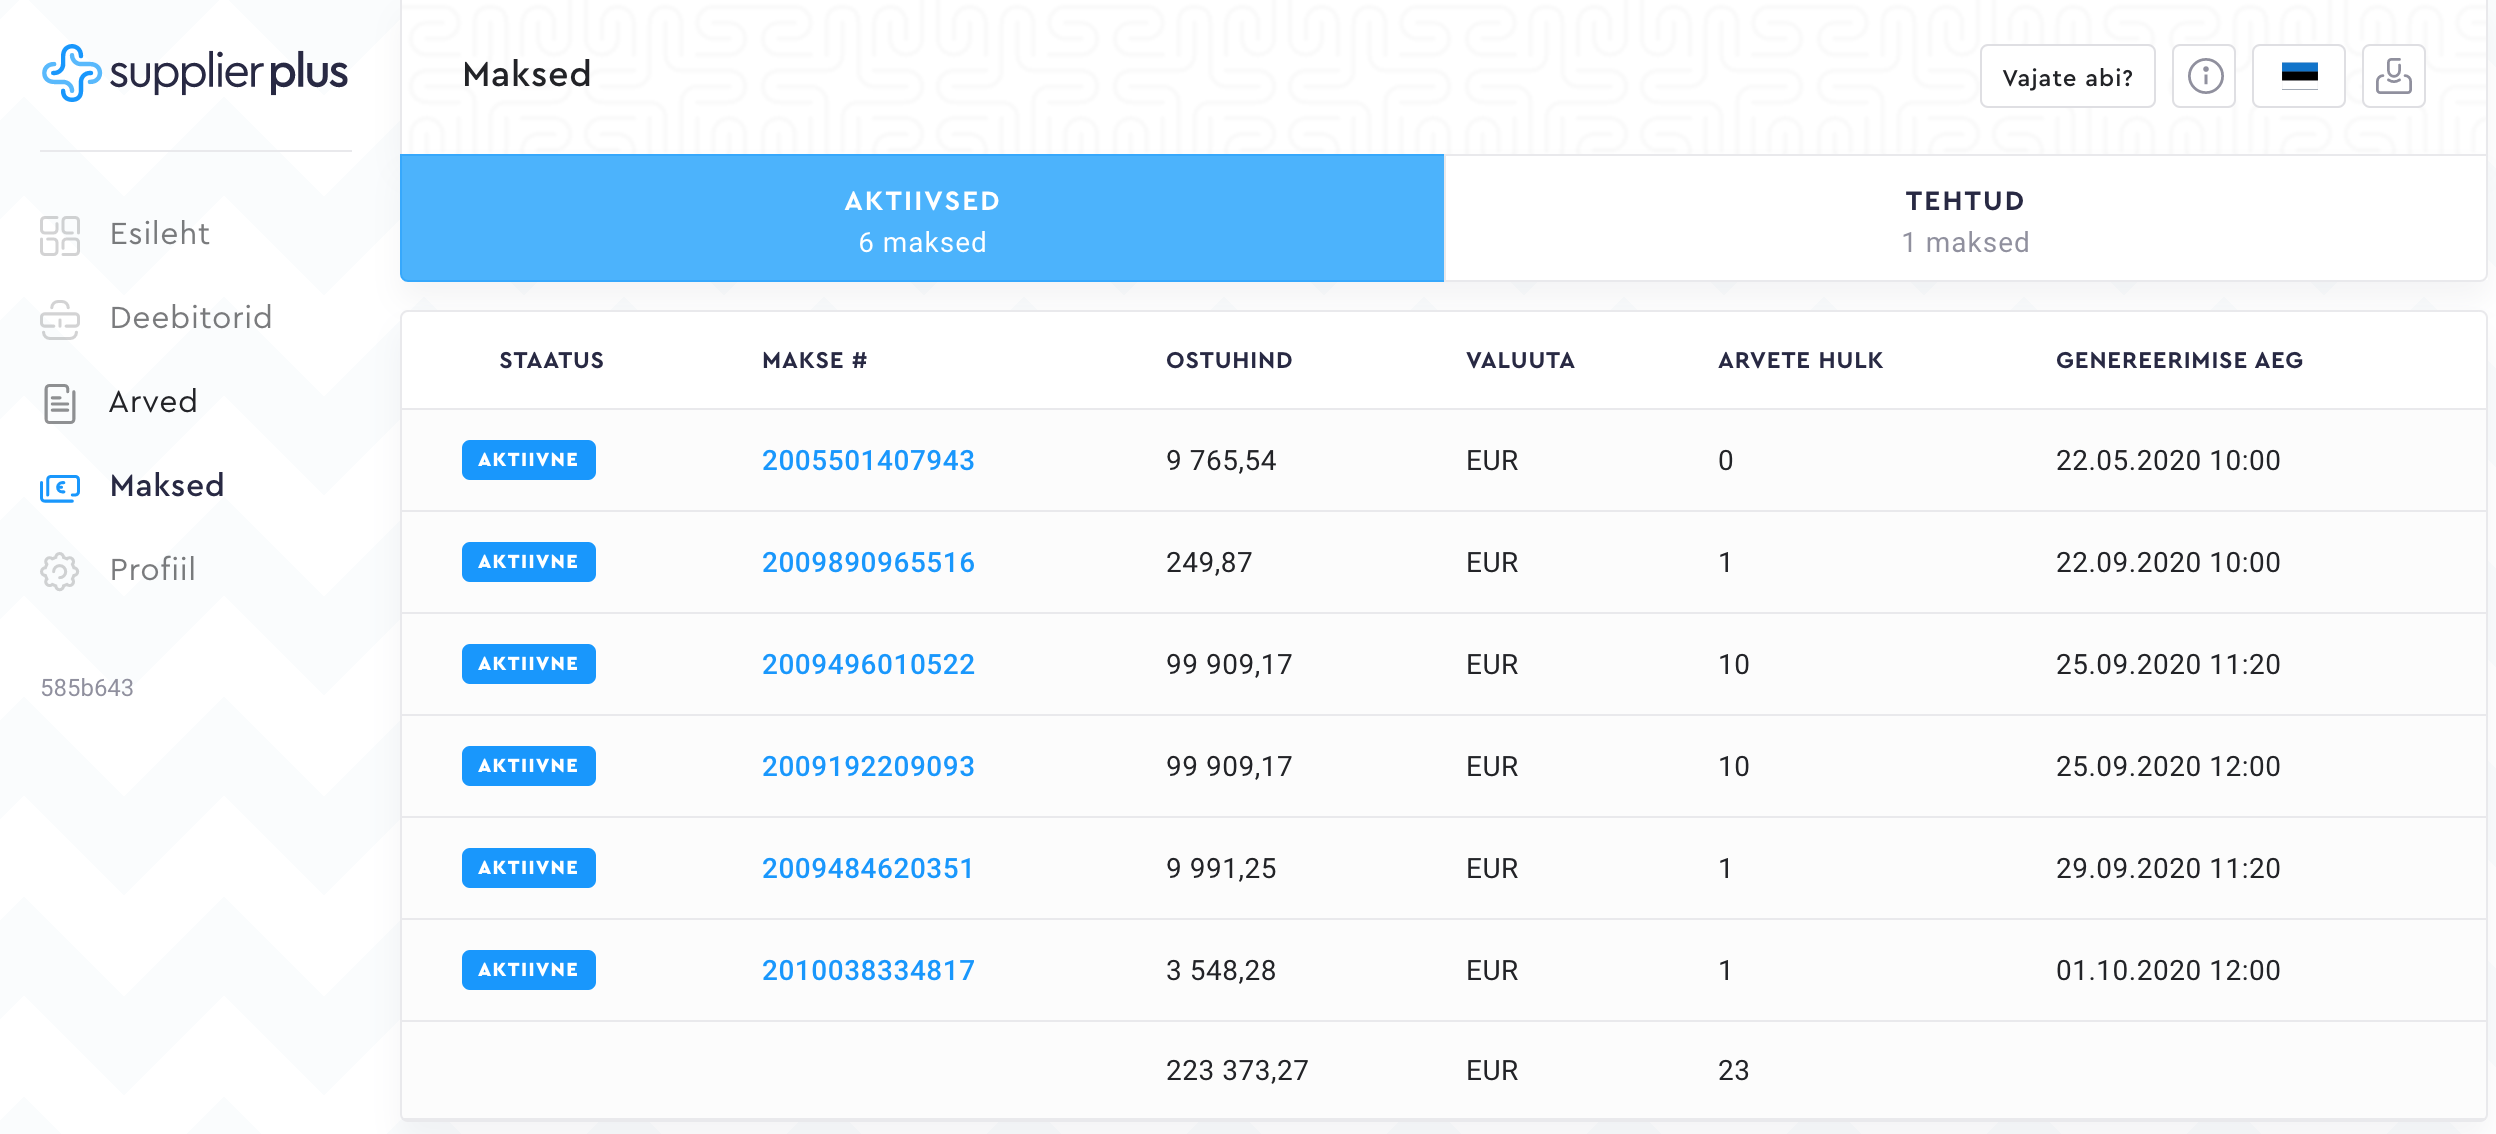Switch to the Tehtud tab
This screenshot has height=1134, width=2496.
(x=1964, y=219)
